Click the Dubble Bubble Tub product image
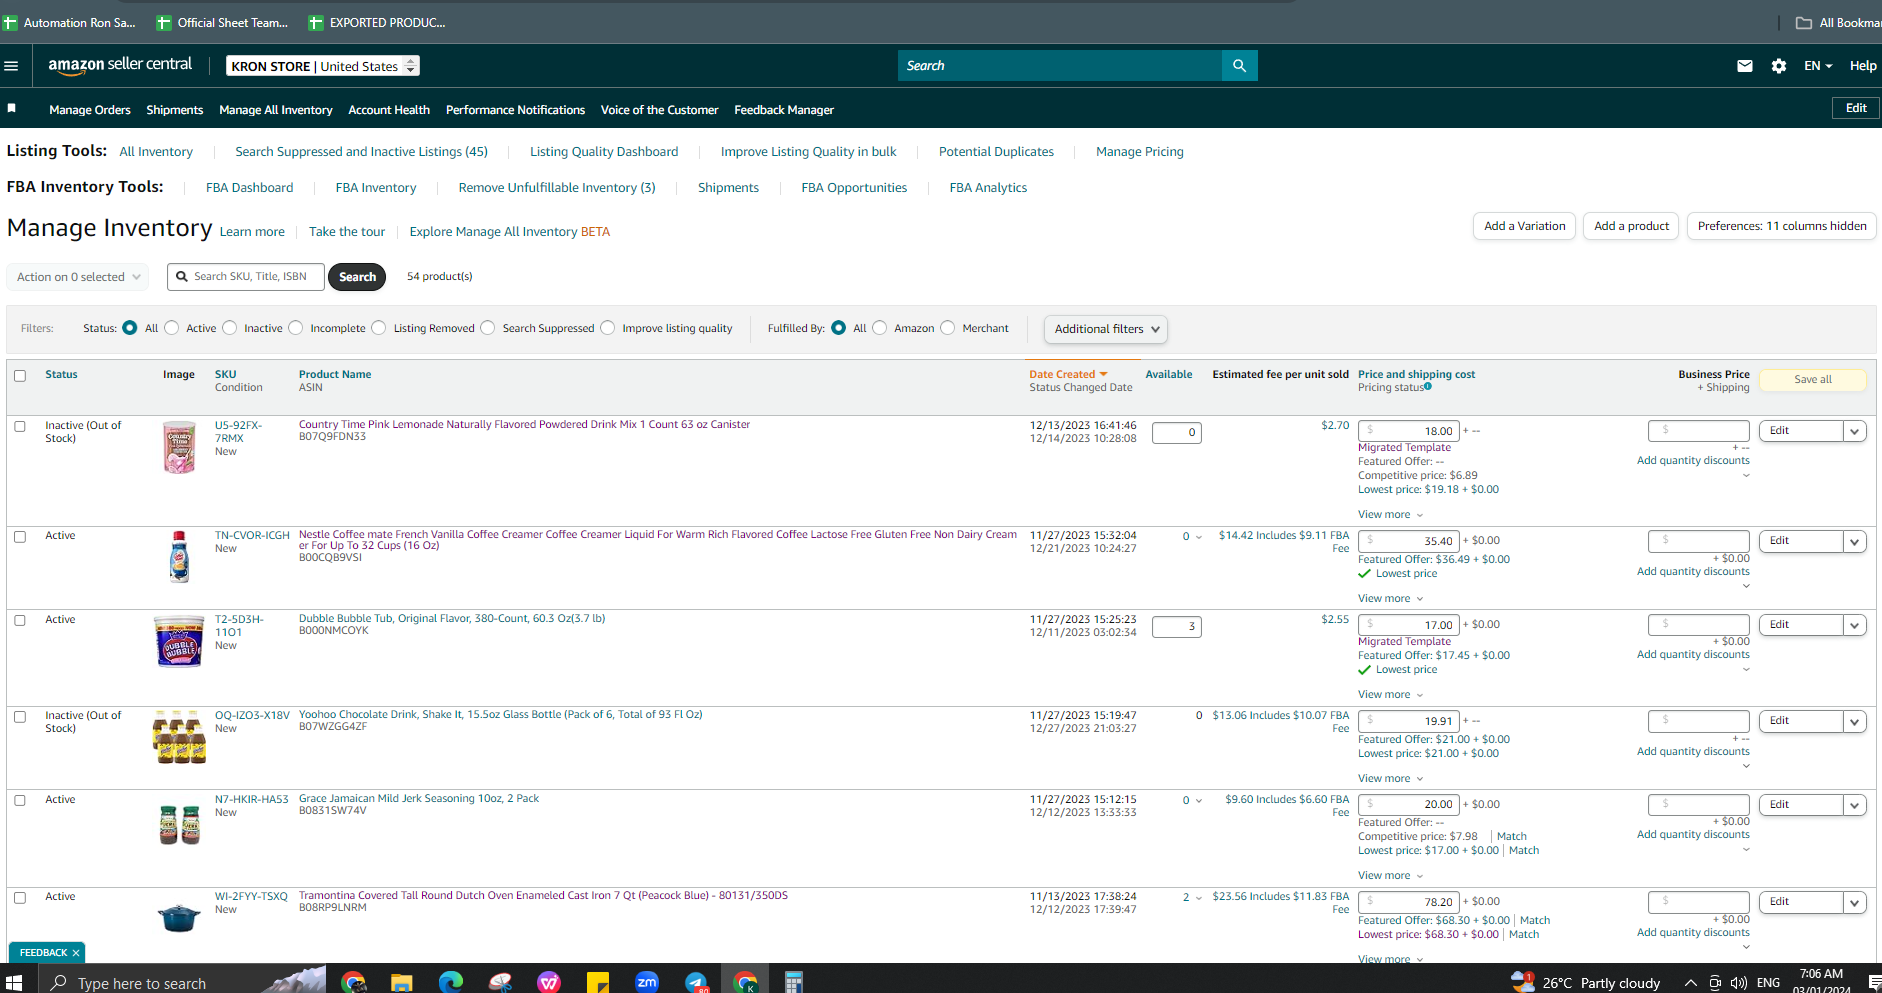 point(179,641)
